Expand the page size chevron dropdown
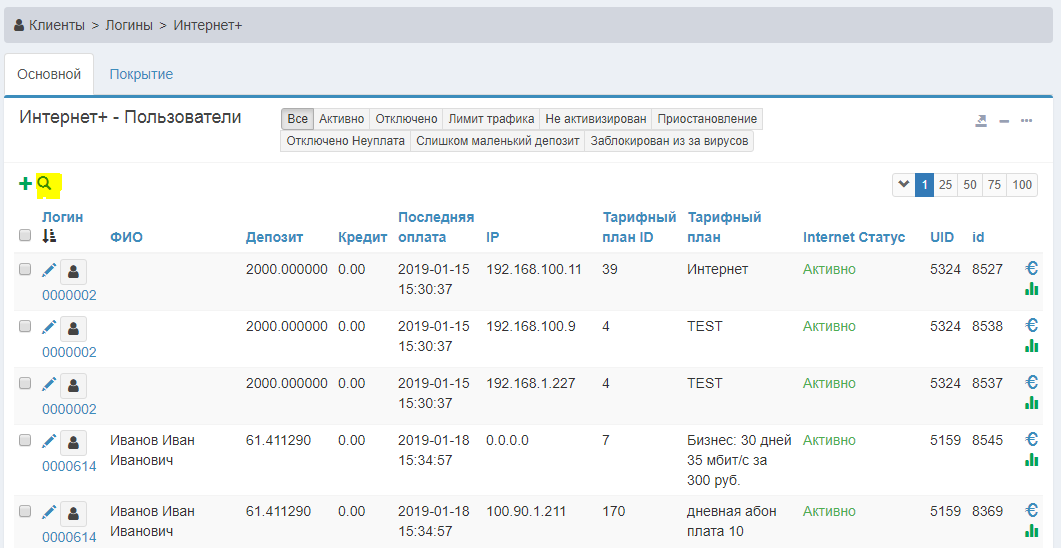Image resolution: width=1061 pixels, height=548 pixels. [904, 185]
